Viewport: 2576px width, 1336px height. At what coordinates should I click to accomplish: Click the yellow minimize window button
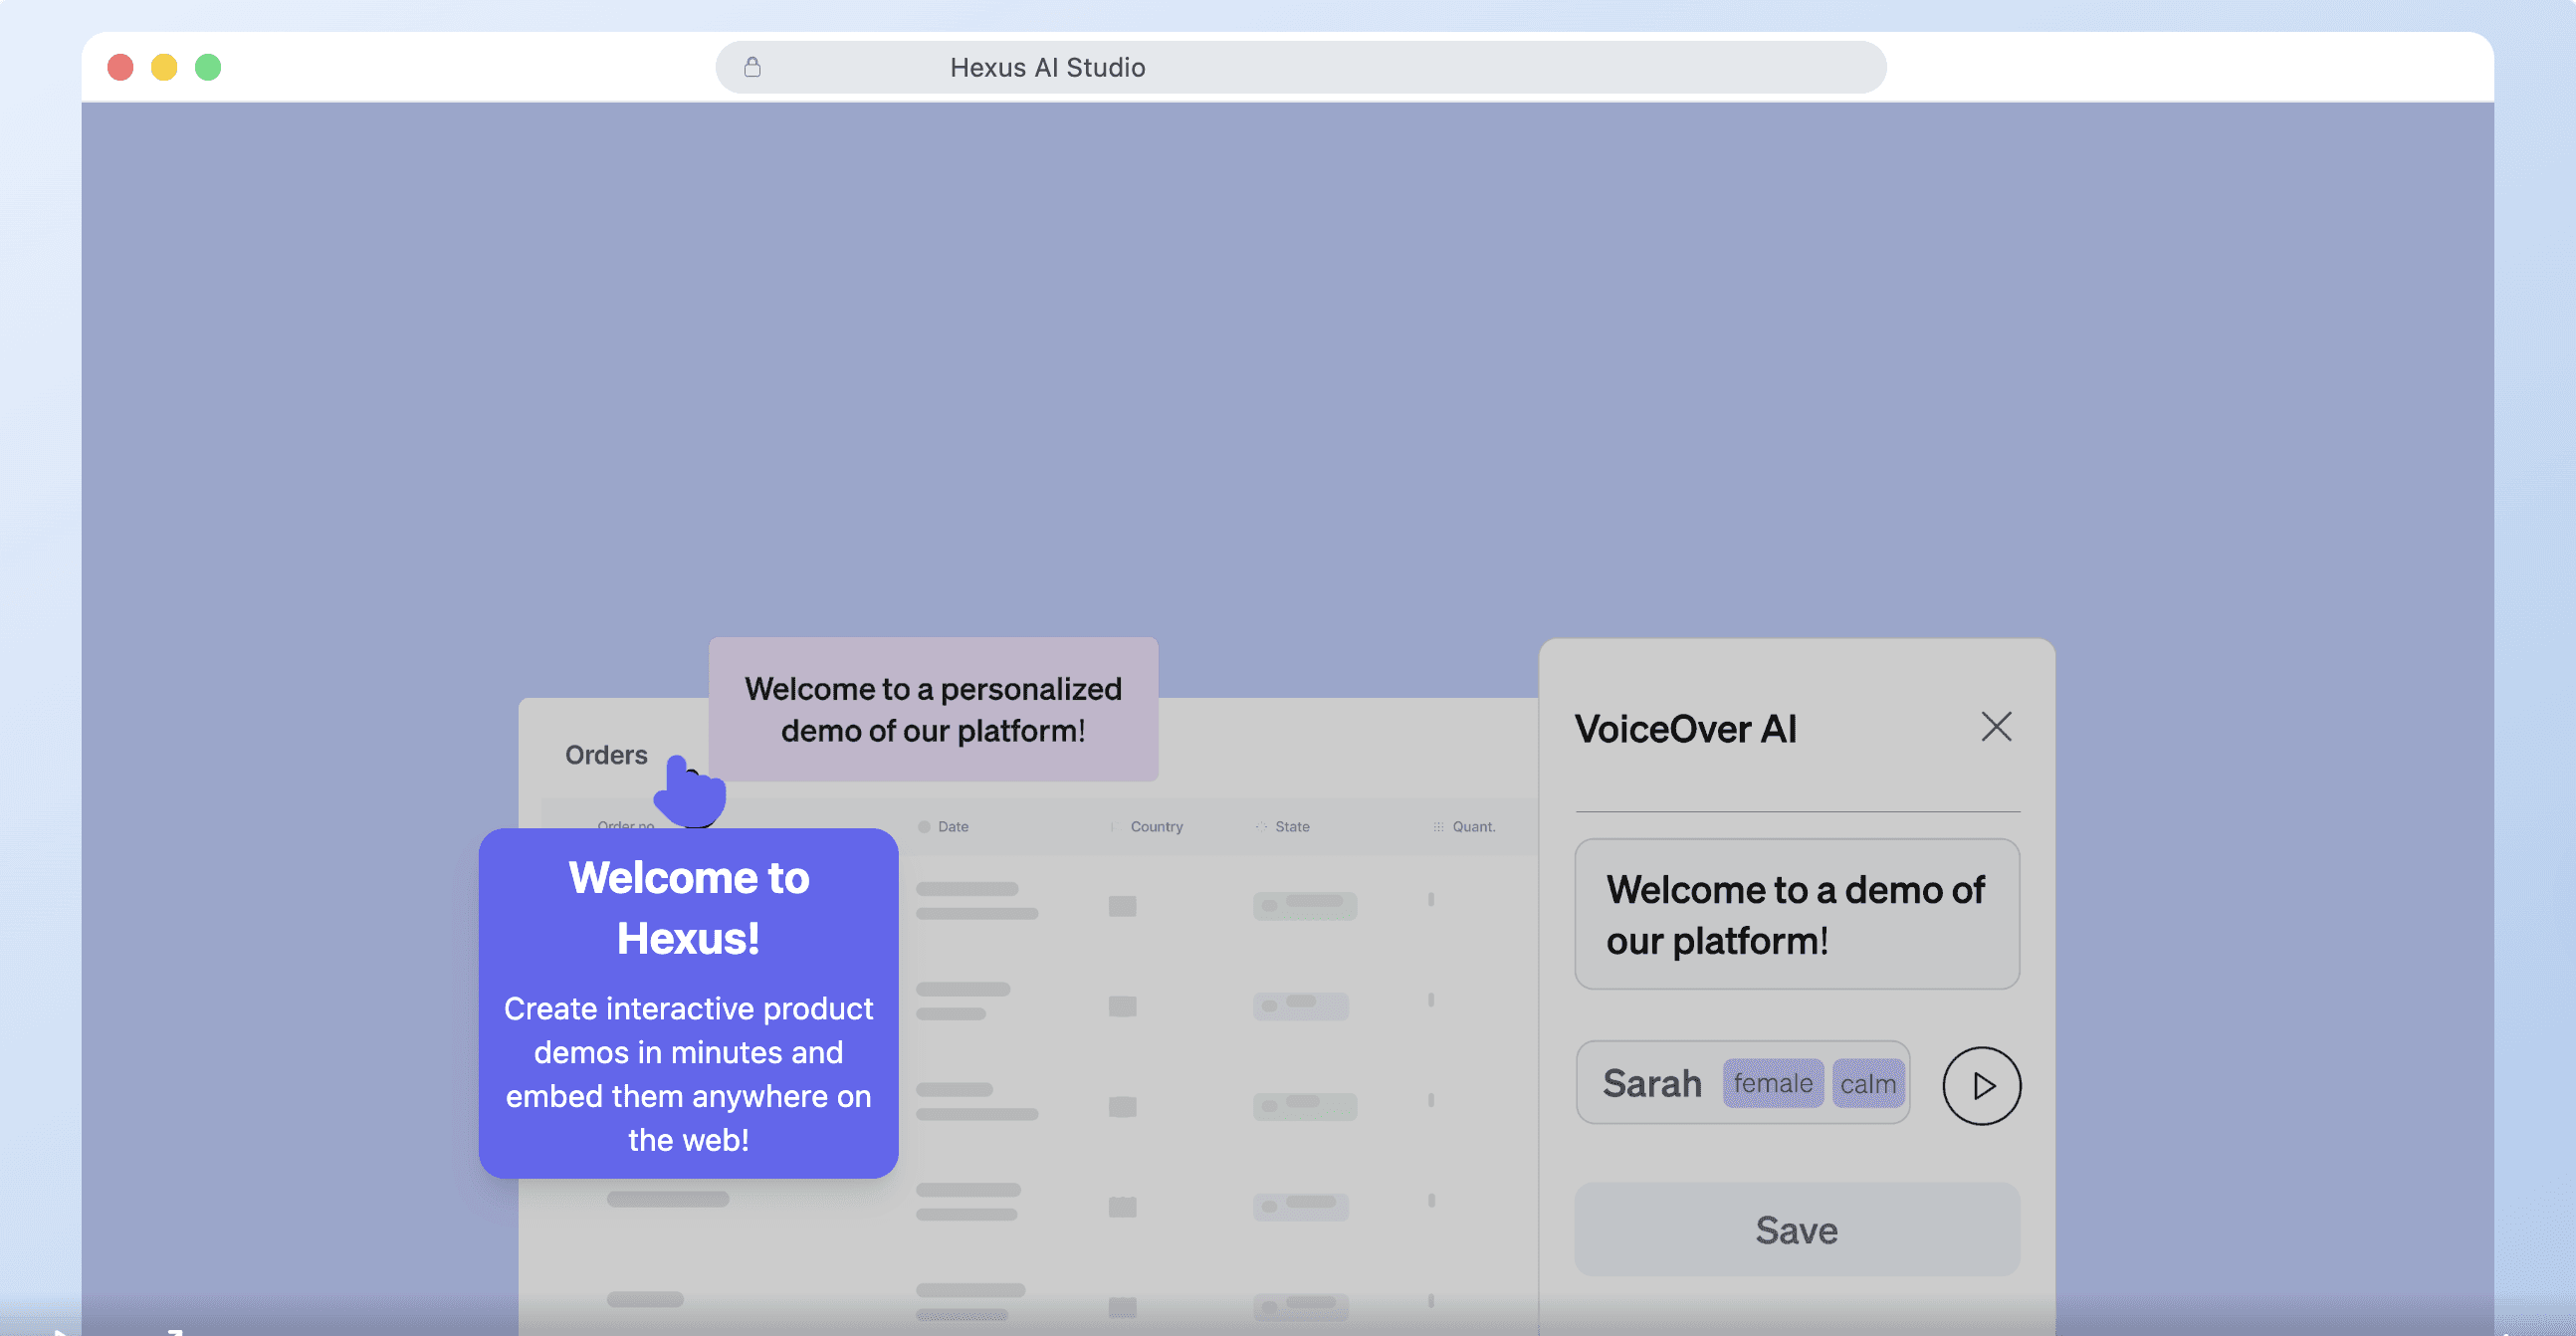pyautogui.click(x=164, y=67)
